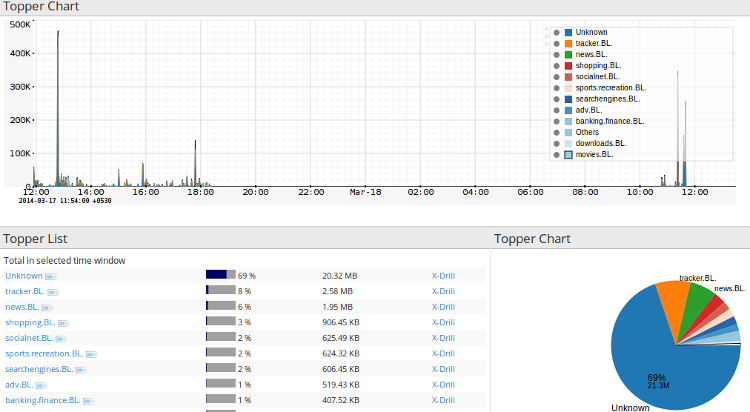Click the orange tracker.BL. pie slice
The image size is (750, 412).
coord(675,304)
